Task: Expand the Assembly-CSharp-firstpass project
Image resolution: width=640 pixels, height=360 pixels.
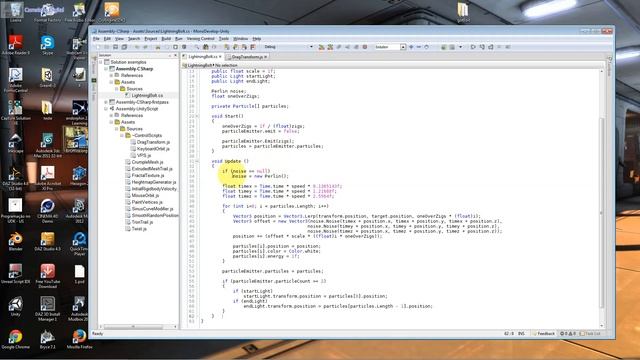Action: pyautogui.click(x=106, y=102)
